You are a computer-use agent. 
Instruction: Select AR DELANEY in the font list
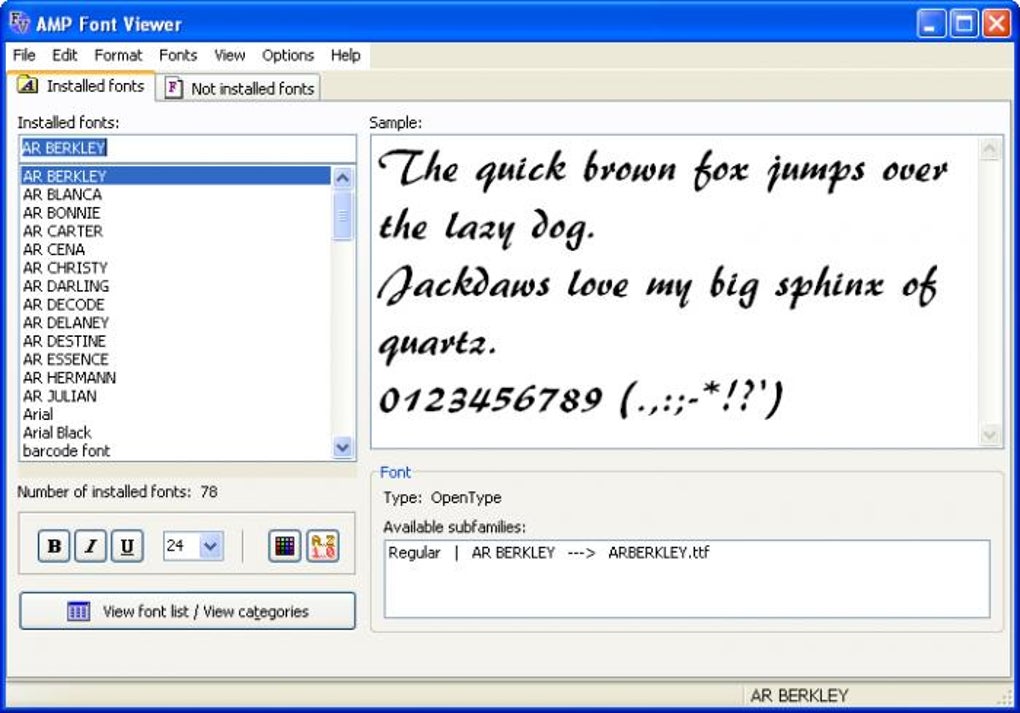pyautogui.click(x=176, y=323)
